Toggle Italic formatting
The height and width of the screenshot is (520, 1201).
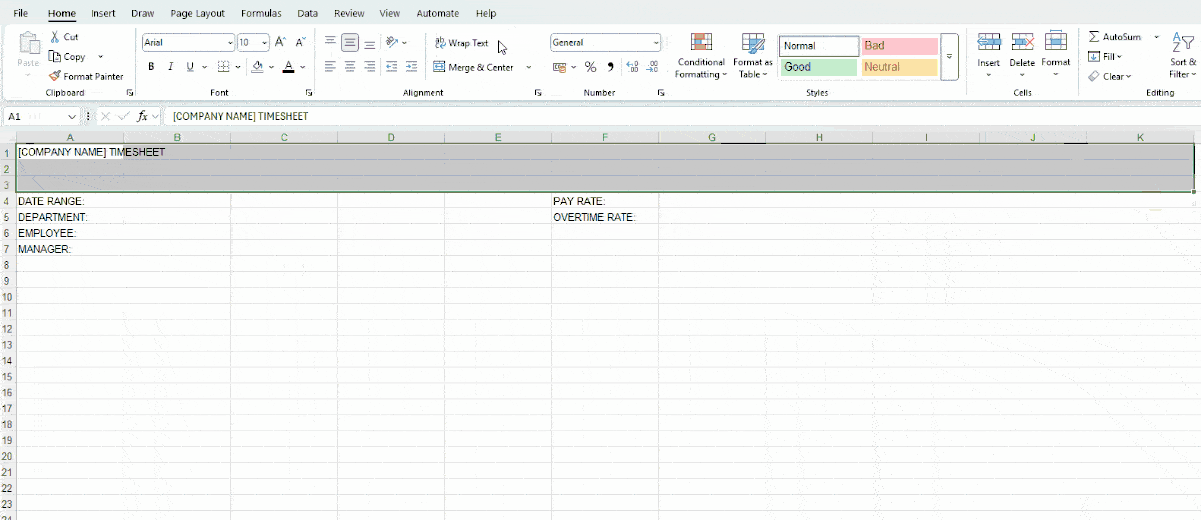pyautogui.click(x=170, y=67)
